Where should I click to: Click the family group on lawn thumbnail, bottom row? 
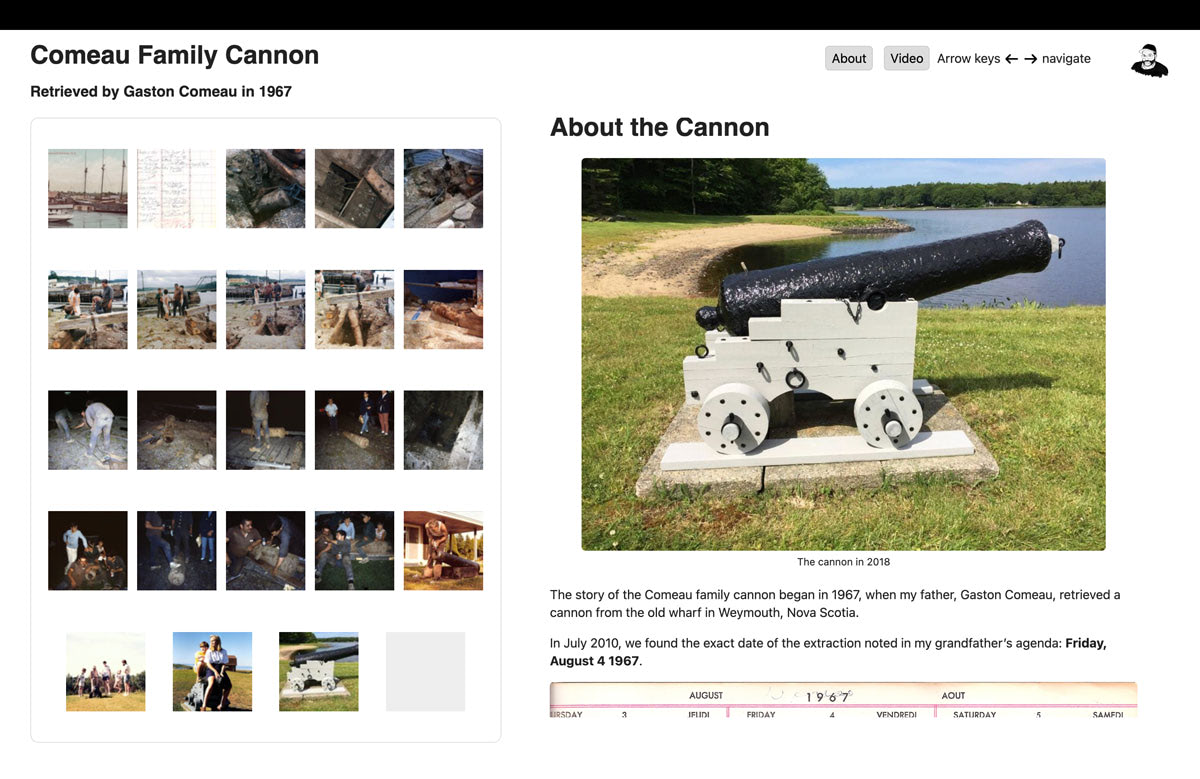[x=105, y=671]
